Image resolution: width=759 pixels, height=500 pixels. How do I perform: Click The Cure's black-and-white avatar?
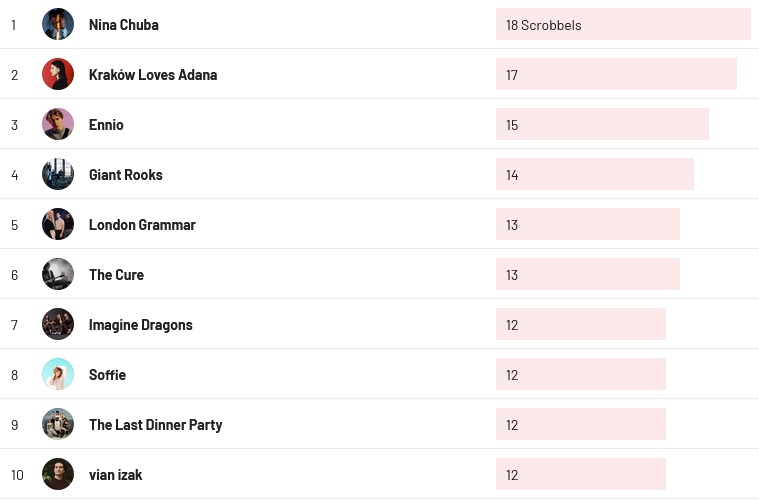point(58,274)
